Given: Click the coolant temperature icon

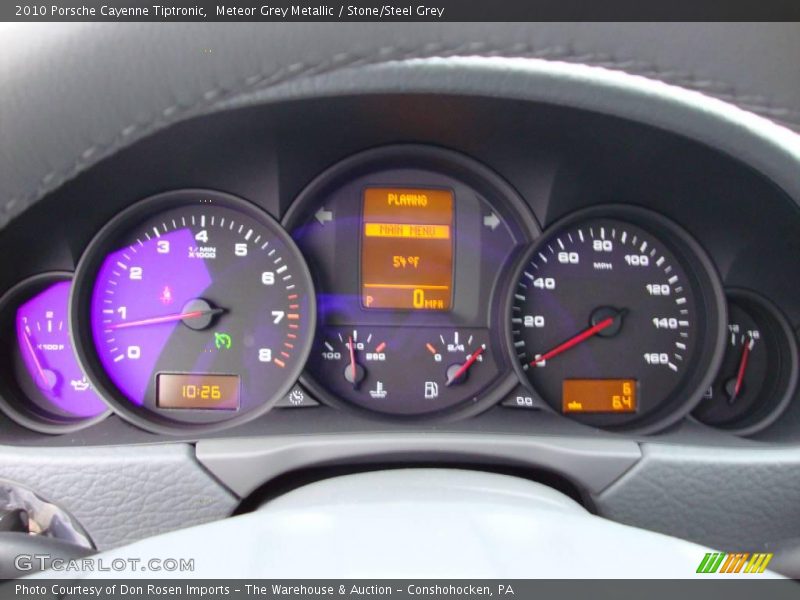Looking at the screenshot, I should point(378,388).
